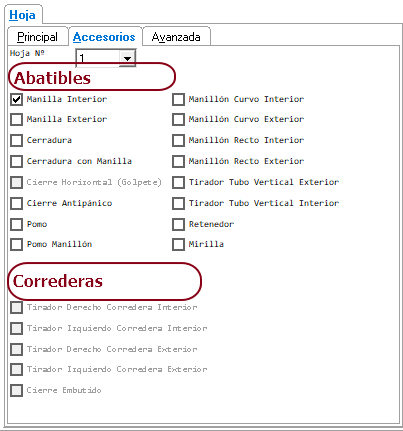
Task: Select the Hoja top-level tab
Action: pos(22,15)
